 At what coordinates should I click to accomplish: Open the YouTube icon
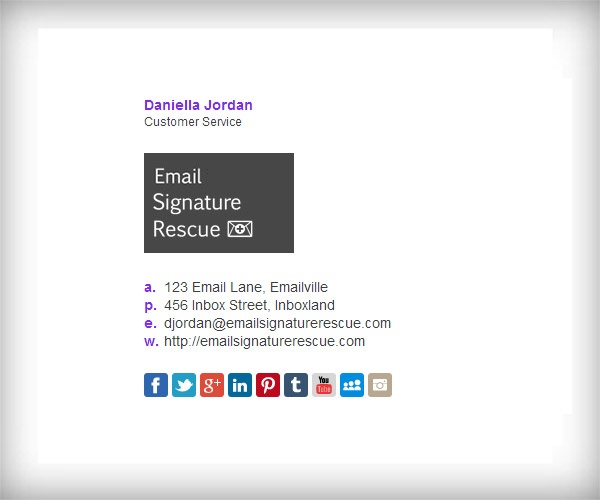[324, 385]
